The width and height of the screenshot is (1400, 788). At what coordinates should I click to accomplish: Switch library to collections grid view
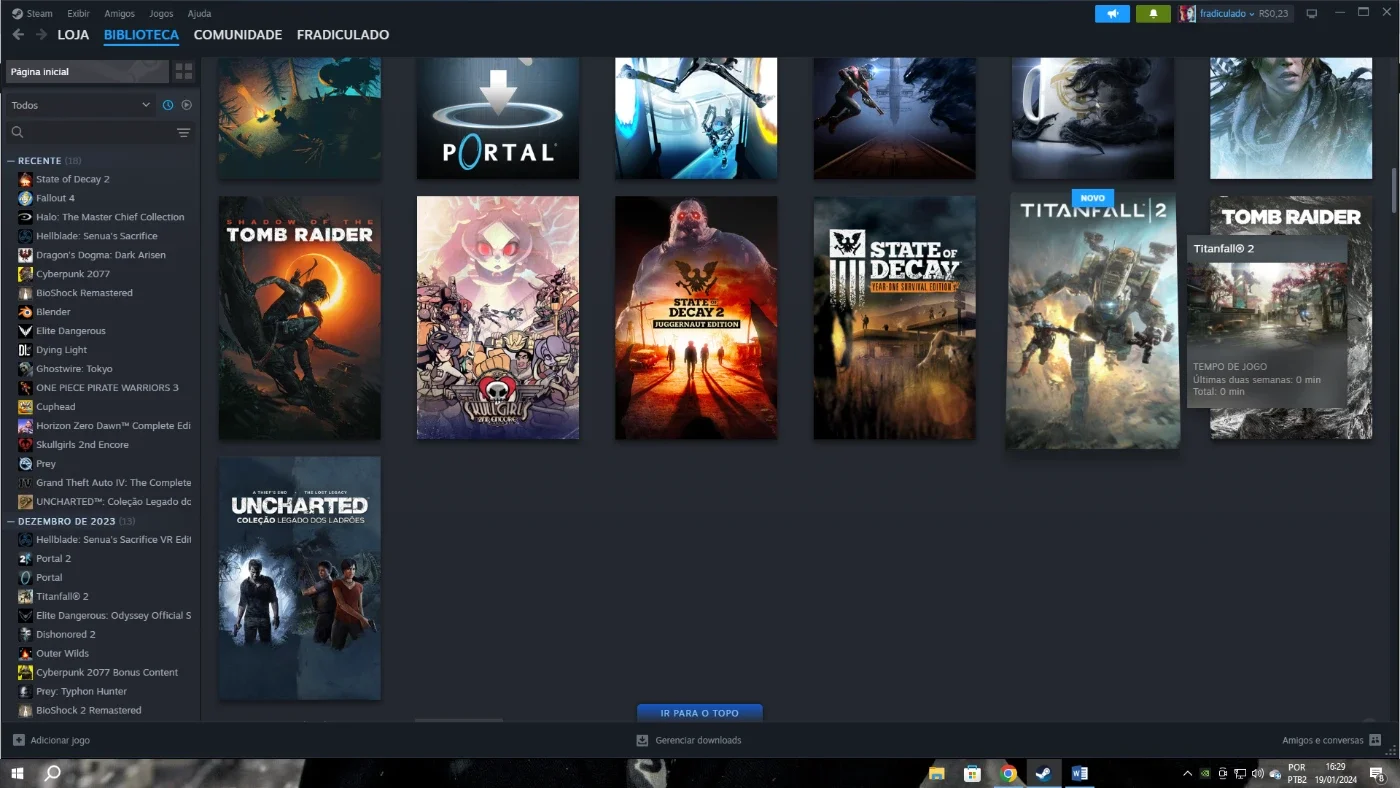click(184, 72)
